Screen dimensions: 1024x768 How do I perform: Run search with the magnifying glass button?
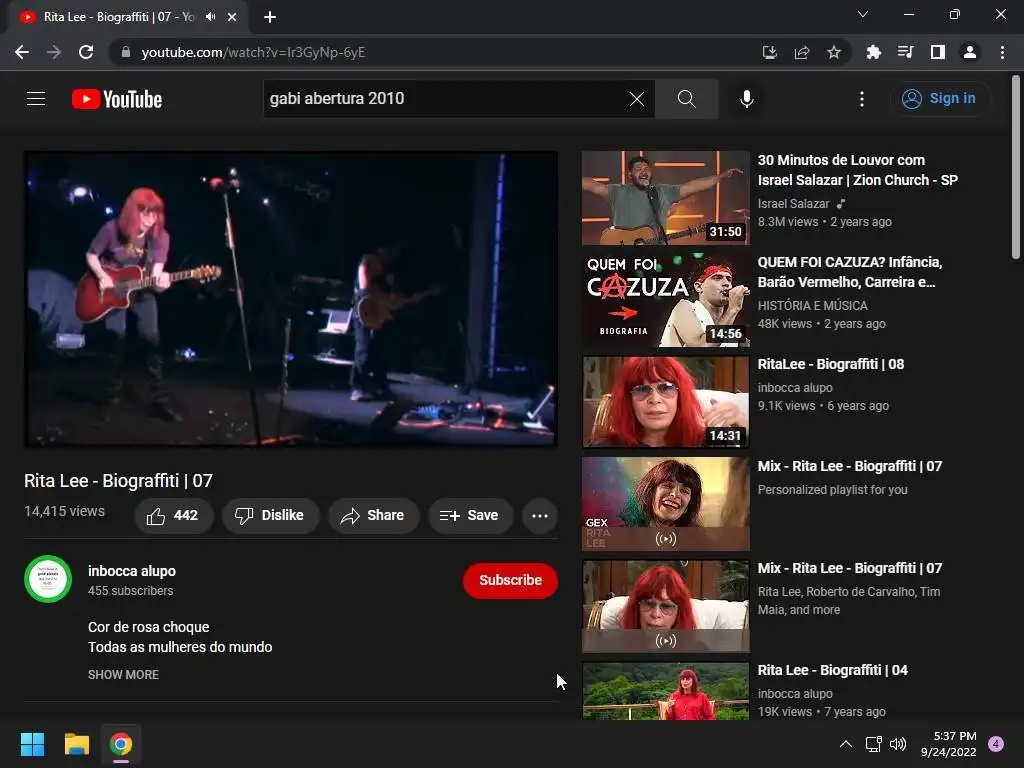coord(686,99)
